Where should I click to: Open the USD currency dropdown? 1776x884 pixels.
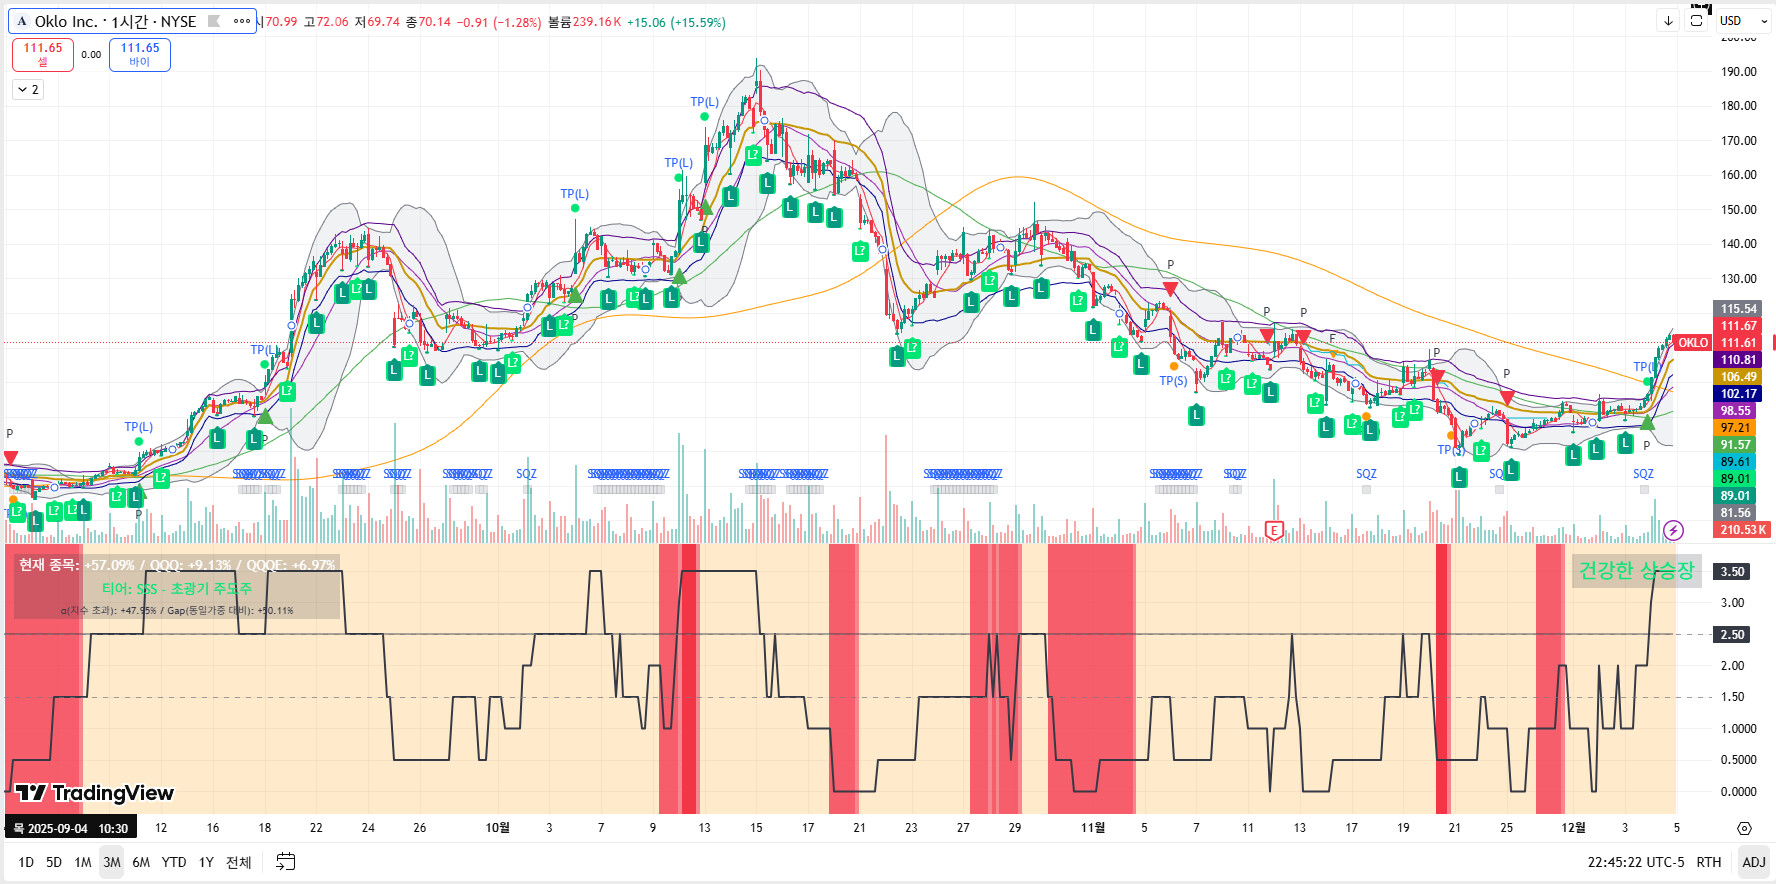click(1744, 20)
